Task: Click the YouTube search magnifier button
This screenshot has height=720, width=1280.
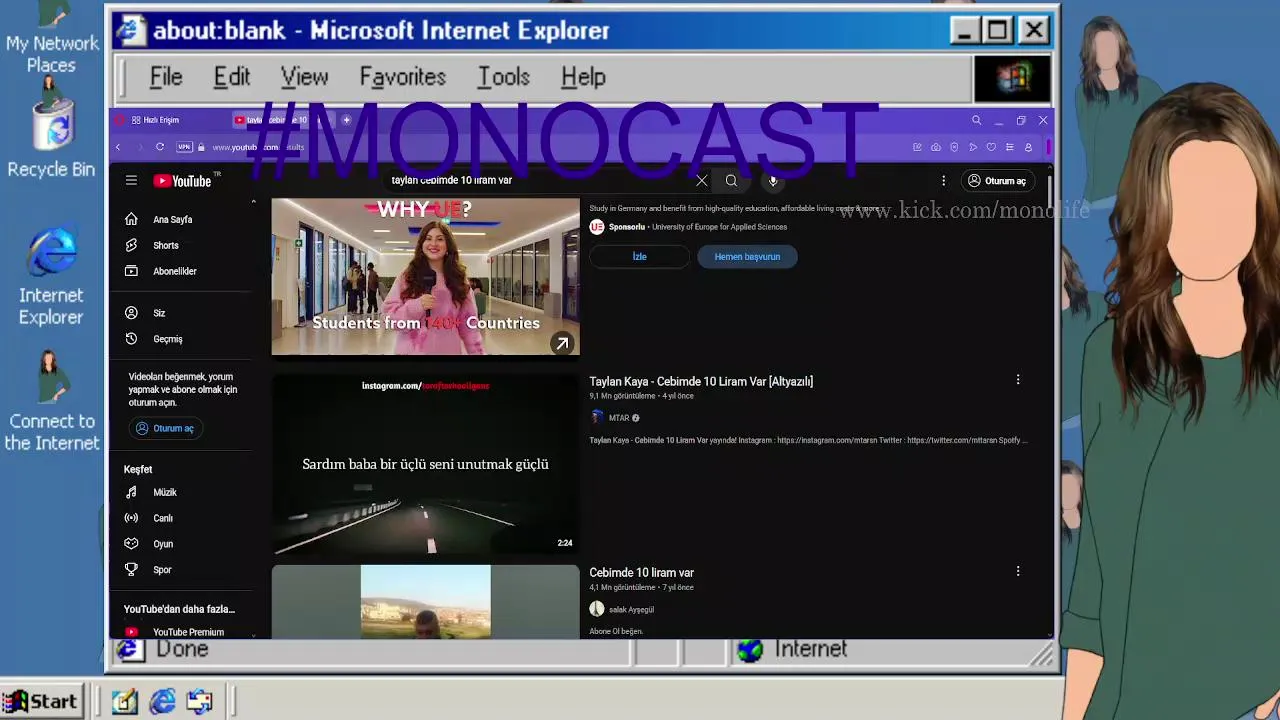Action: coord(731,181)
